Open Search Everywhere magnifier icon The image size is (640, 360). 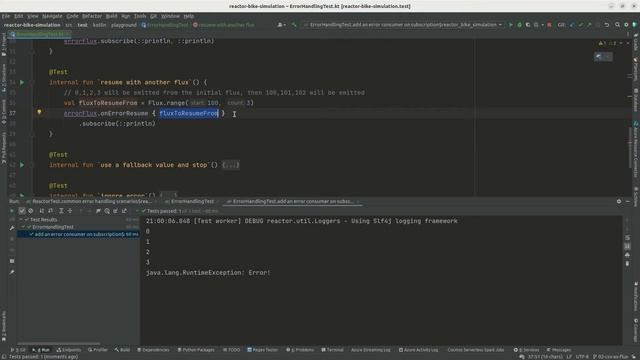[x=617, y=25]
